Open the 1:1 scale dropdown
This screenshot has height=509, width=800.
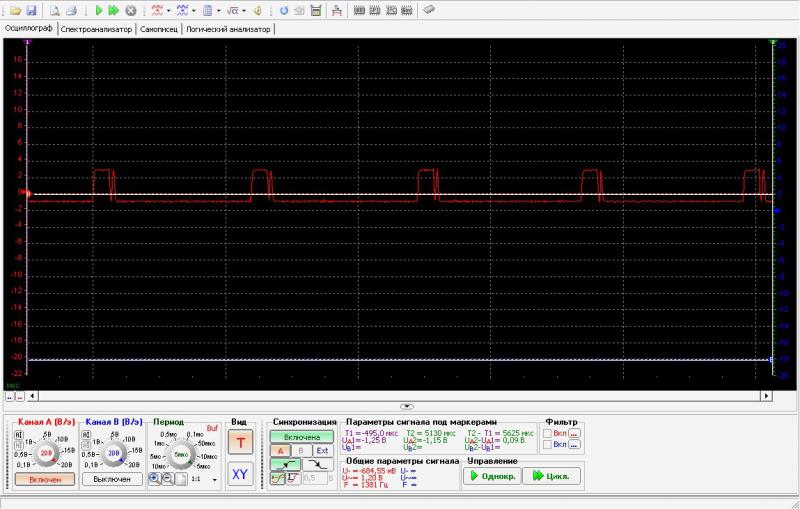[x=214, y=479]
